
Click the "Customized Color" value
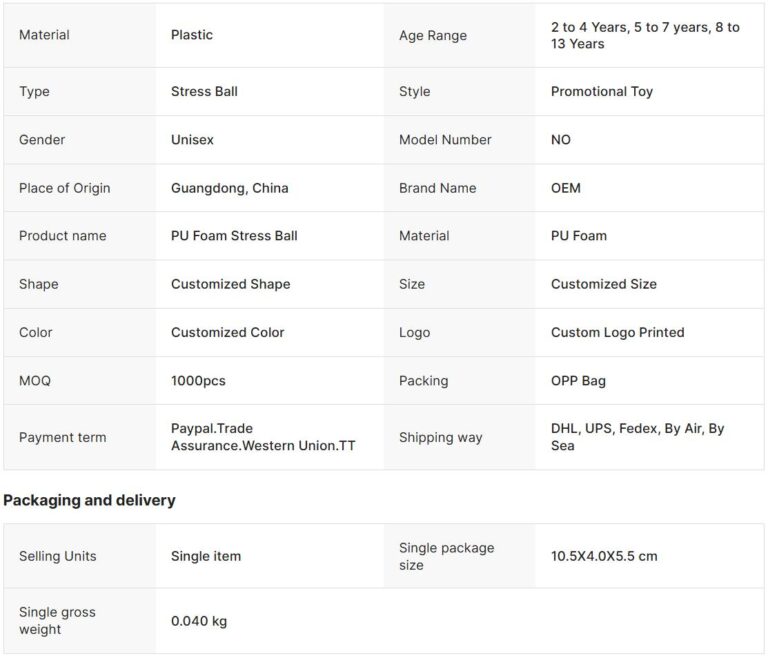click(227, 332)
